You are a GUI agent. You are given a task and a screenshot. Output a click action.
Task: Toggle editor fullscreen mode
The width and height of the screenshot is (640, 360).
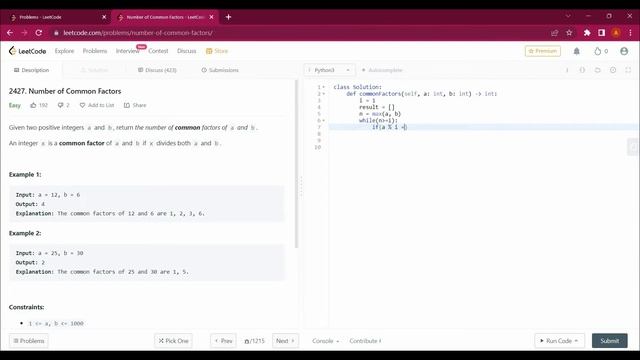(x=628, y=70)
